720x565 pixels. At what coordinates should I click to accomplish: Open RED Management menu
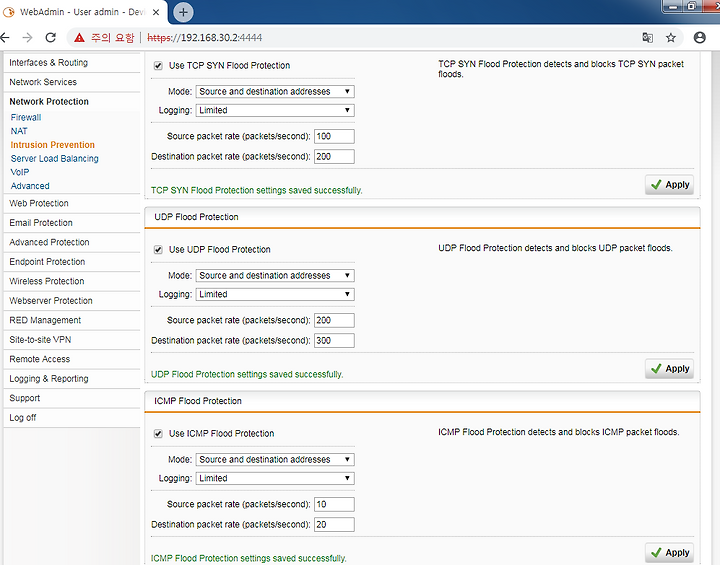pos(72,320)
